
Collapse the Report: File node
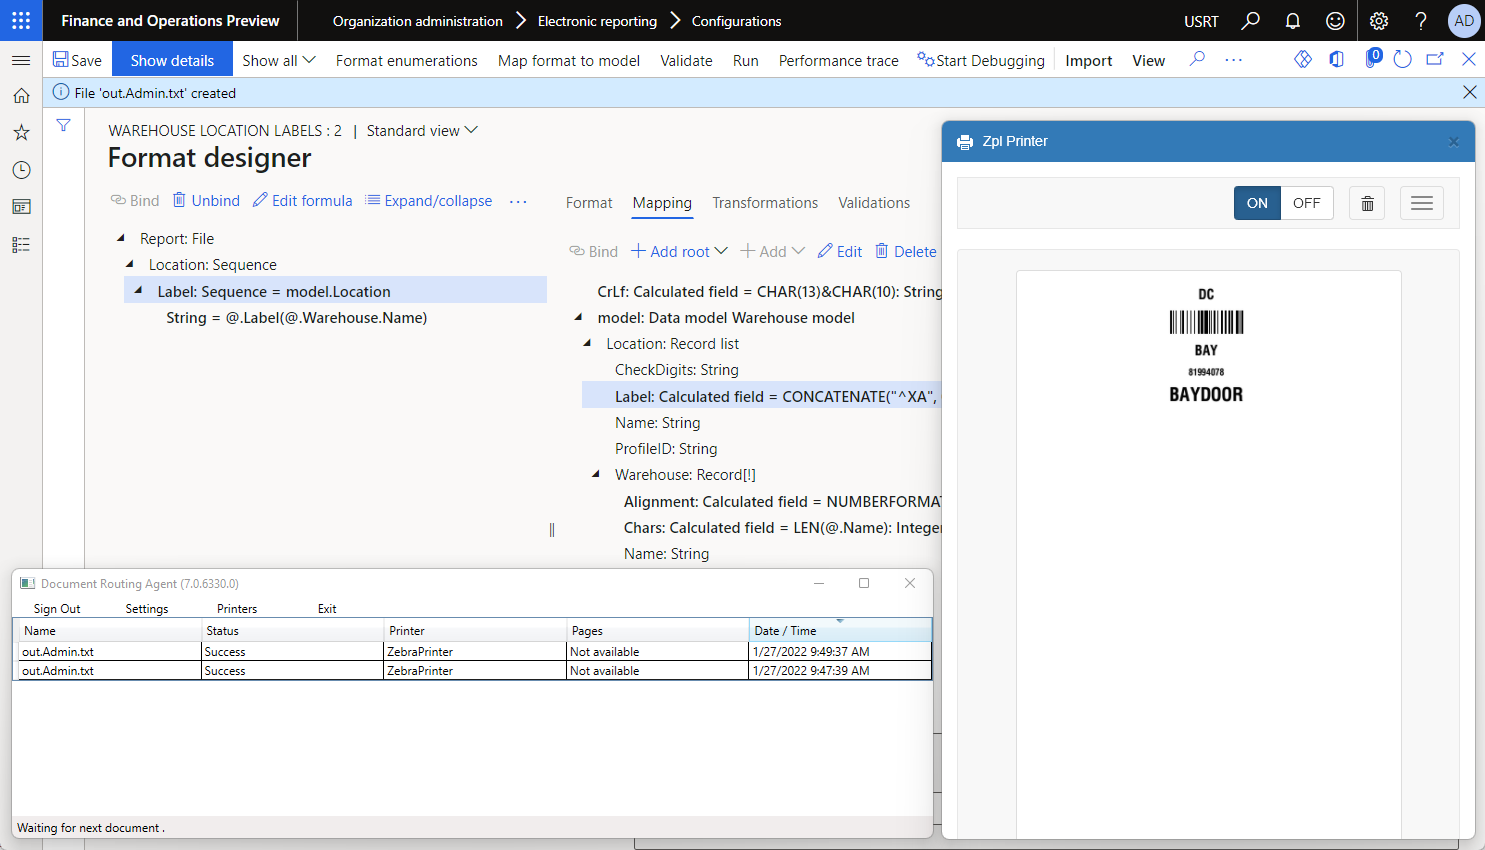[121, 238]
